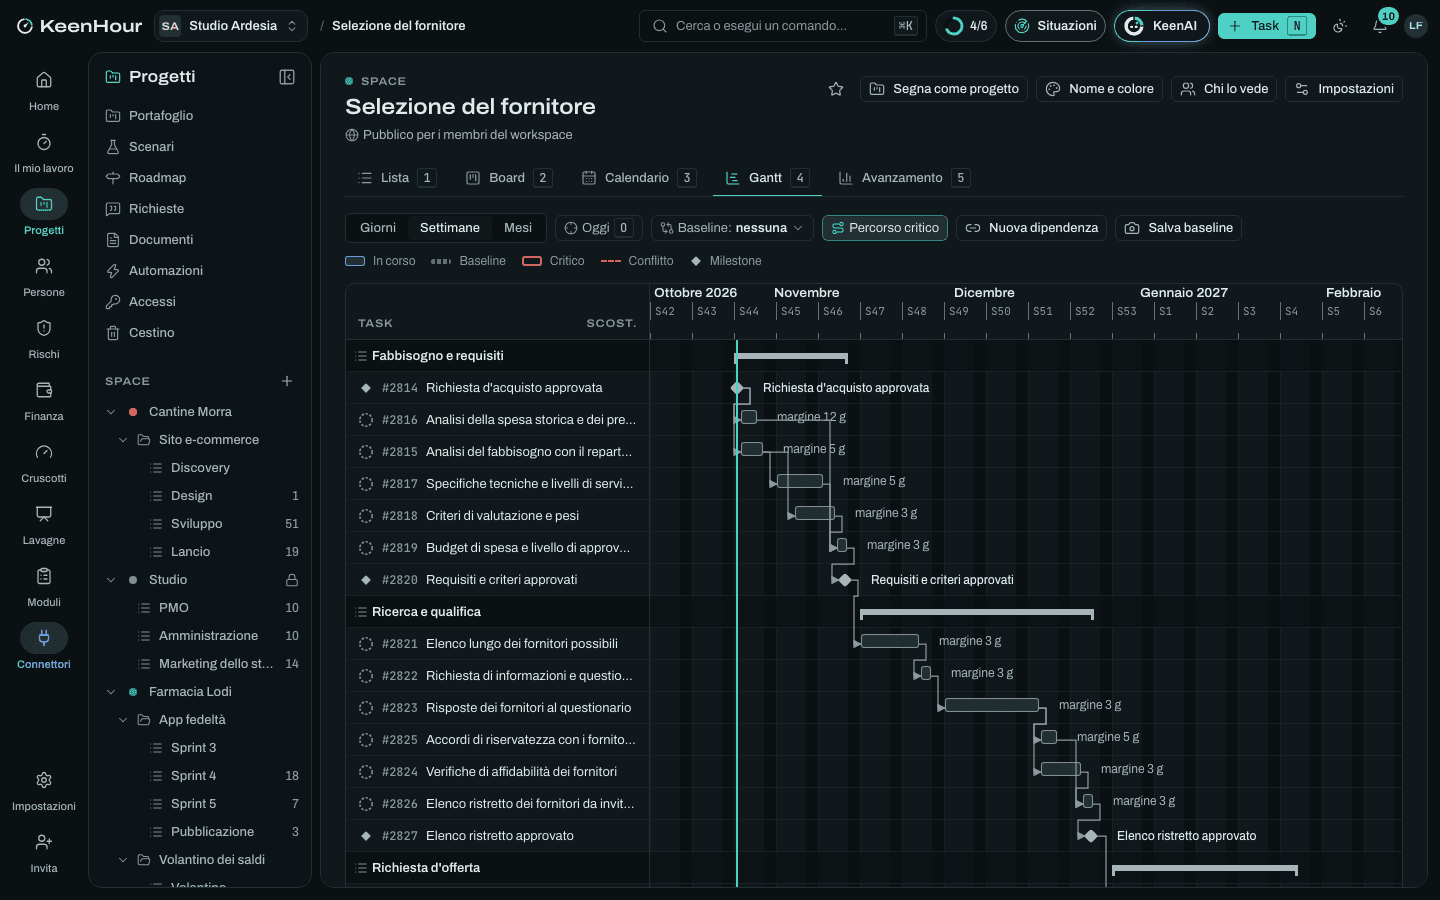Open the notifications bell
Screen dimensions: 1440x900
pos(1380,26)
